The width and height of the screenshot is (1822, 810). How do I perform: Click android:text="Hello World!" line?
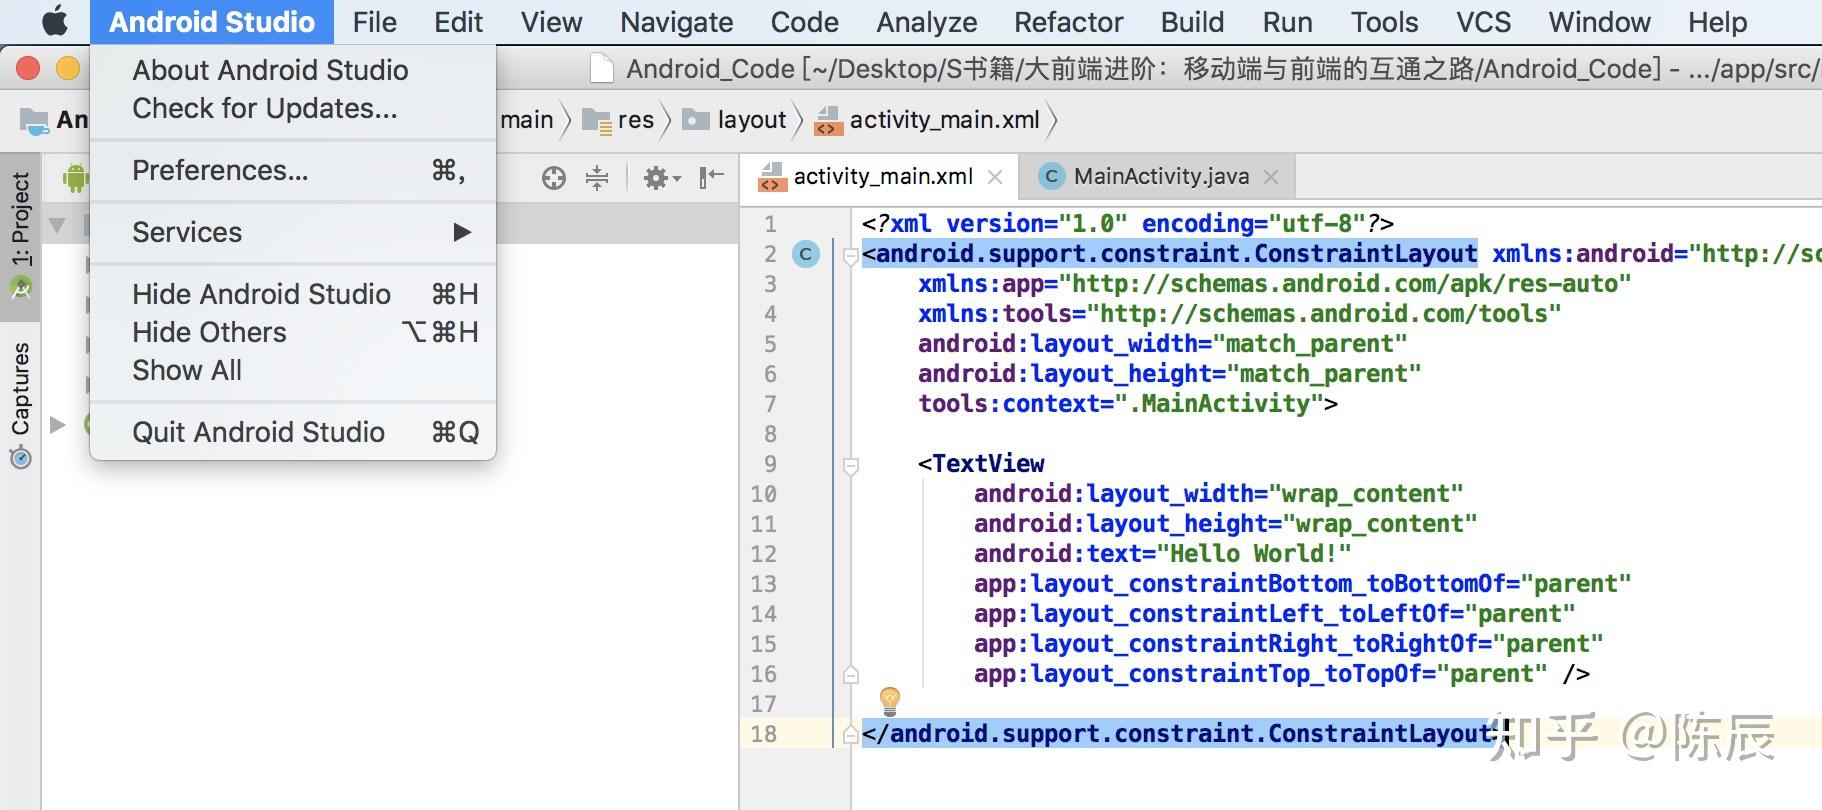(1163, 554)
